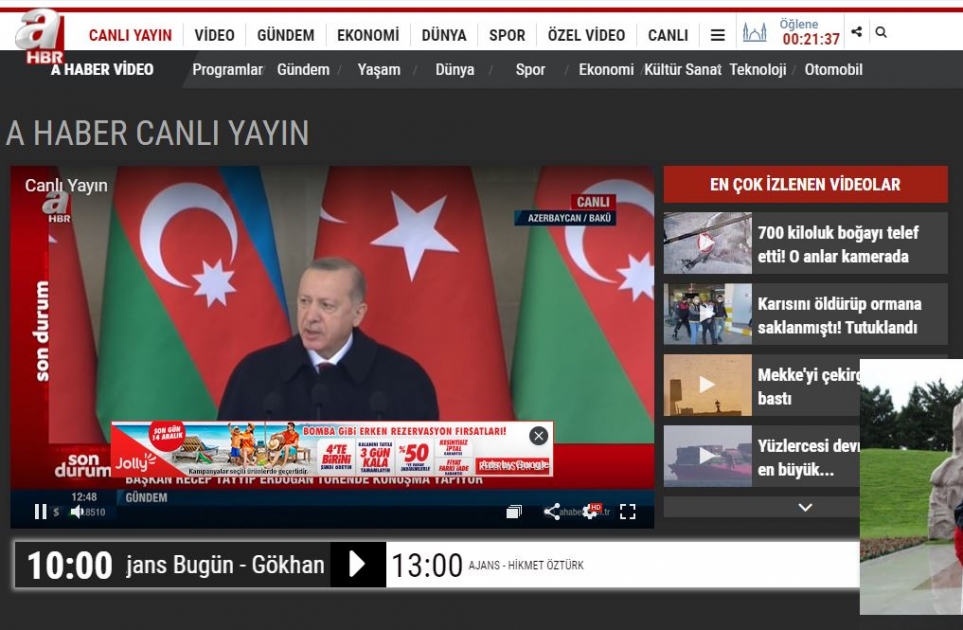Click the Jolly early reservation ad
963x630 pixels.
(x=332, y=449)
